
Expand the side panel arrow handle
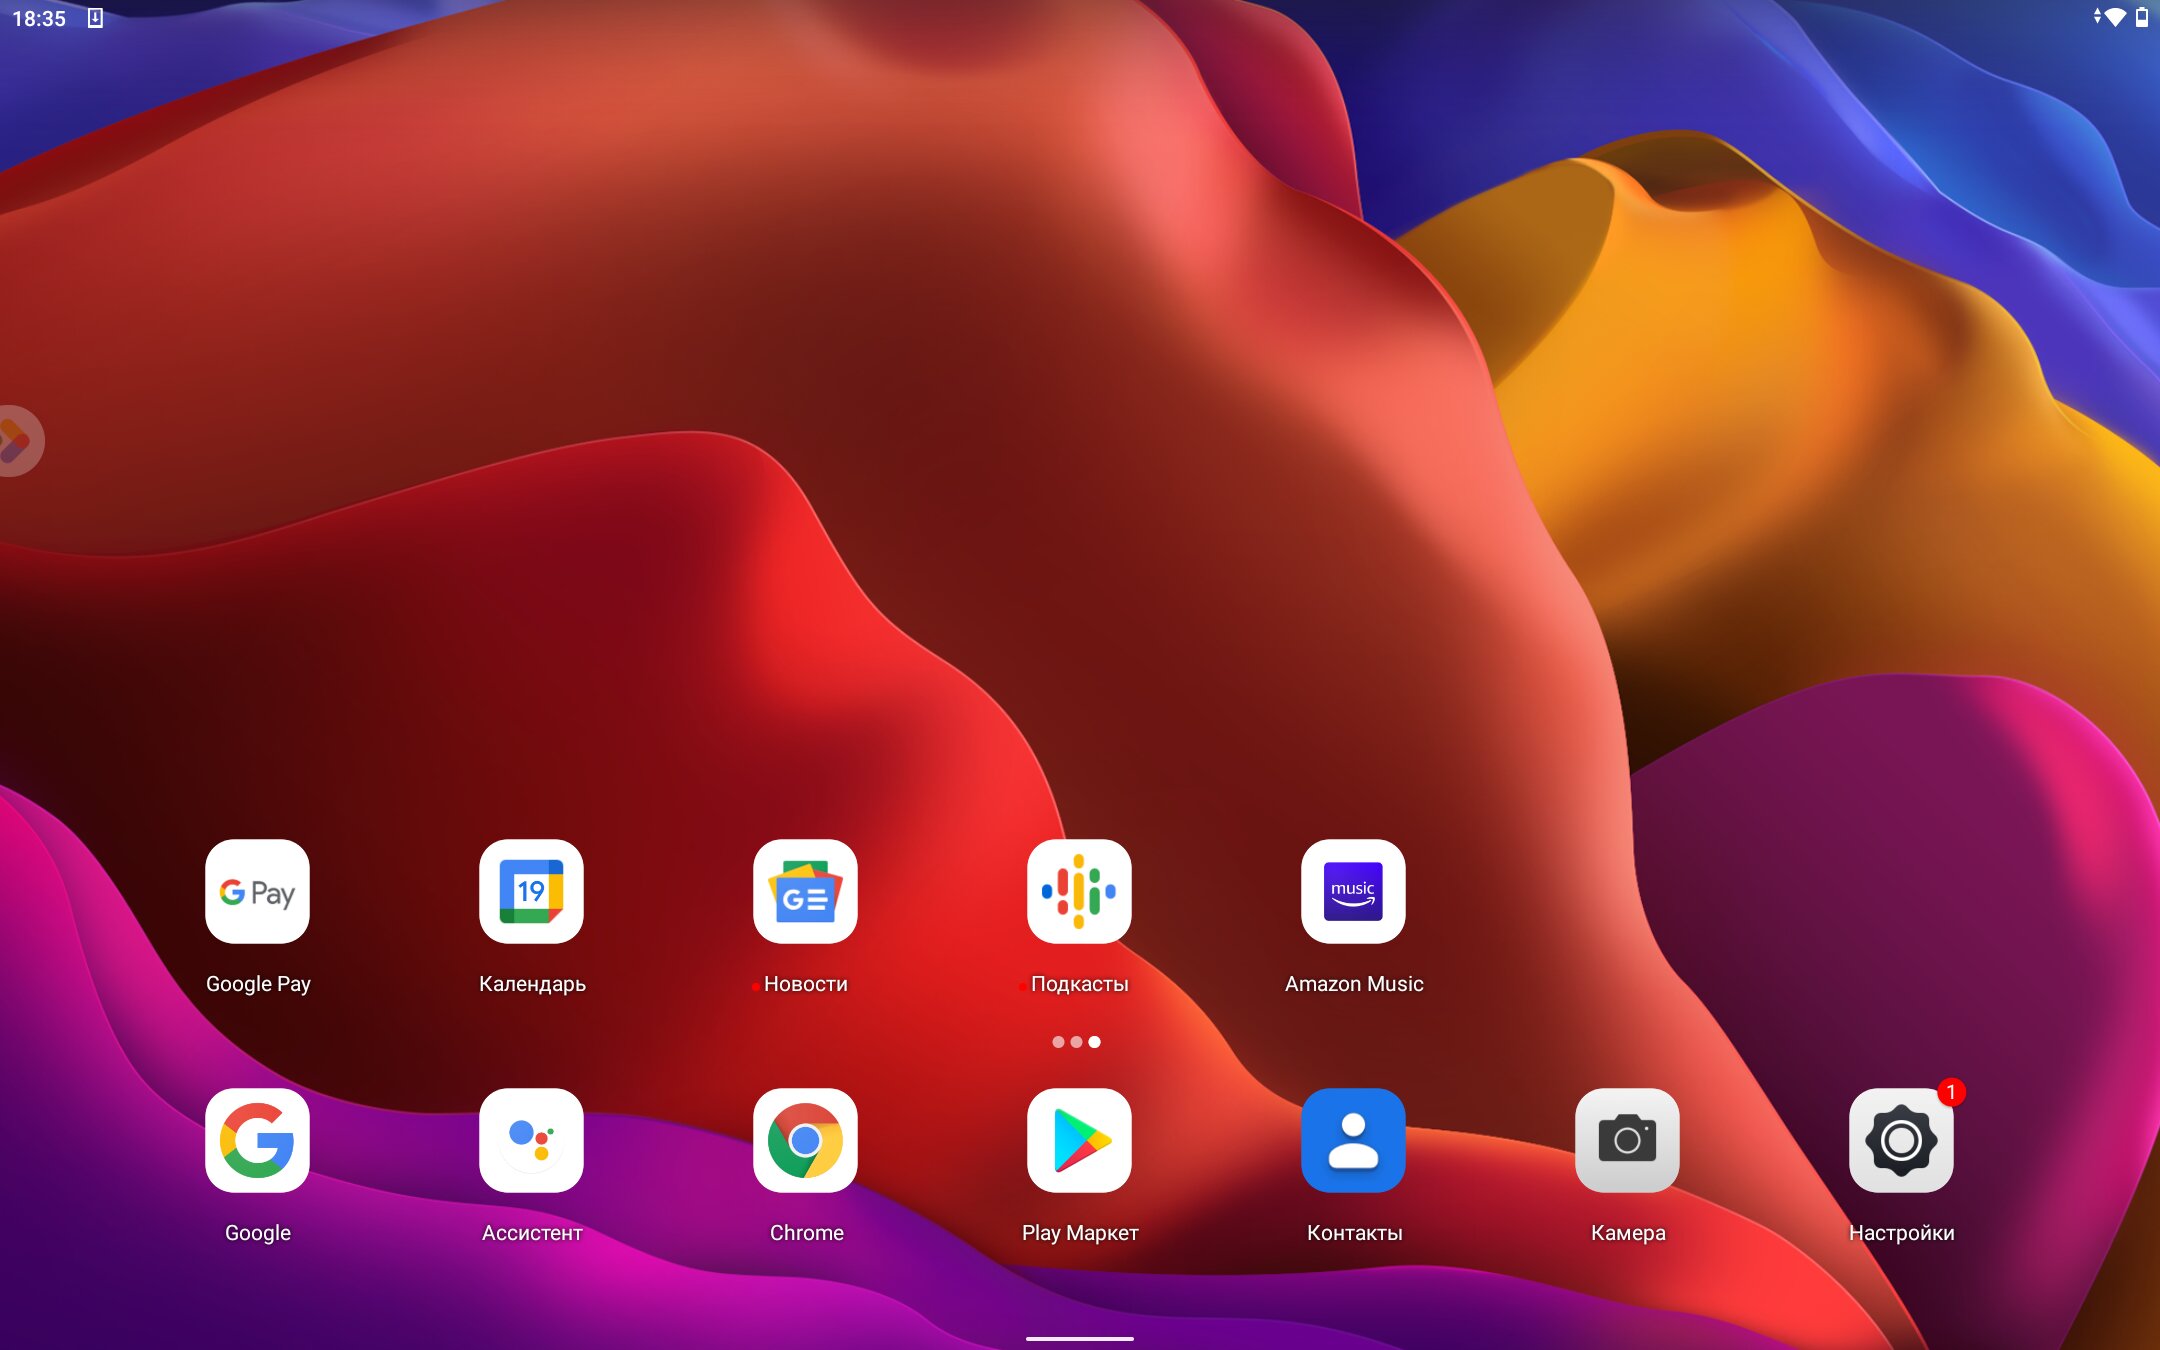(17, 441)
